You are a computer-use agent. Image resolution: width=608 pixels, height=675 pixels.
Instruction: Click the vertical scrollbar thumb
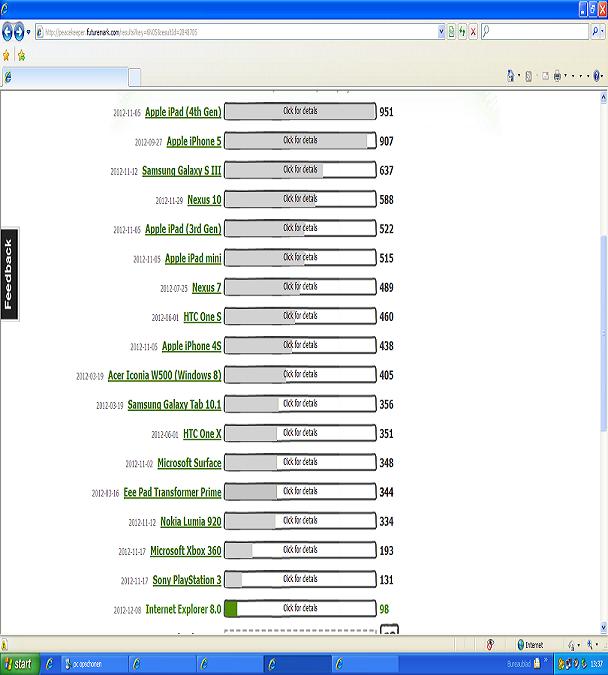coord(603,333)
